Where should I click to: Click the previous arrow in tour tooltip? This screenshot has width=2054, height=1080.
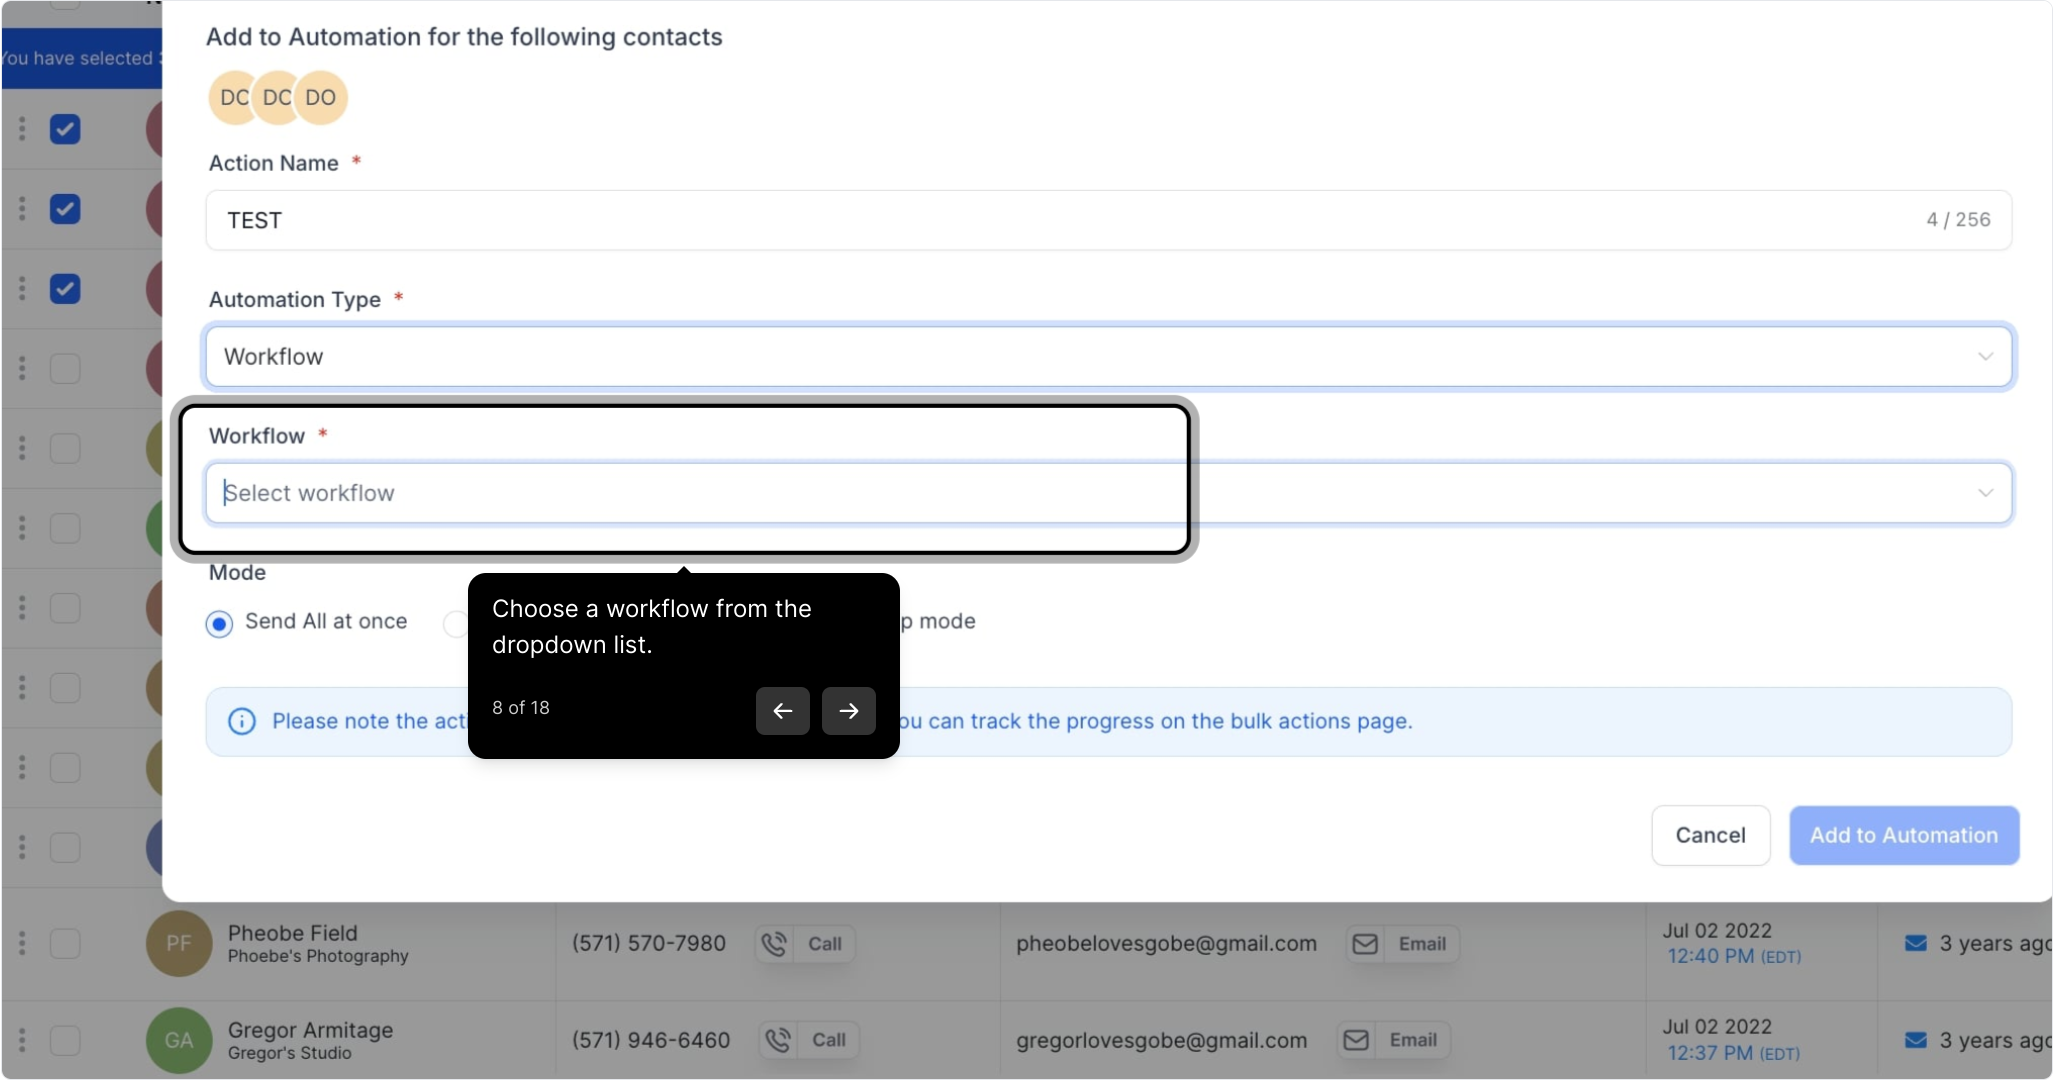coord(782,711)
